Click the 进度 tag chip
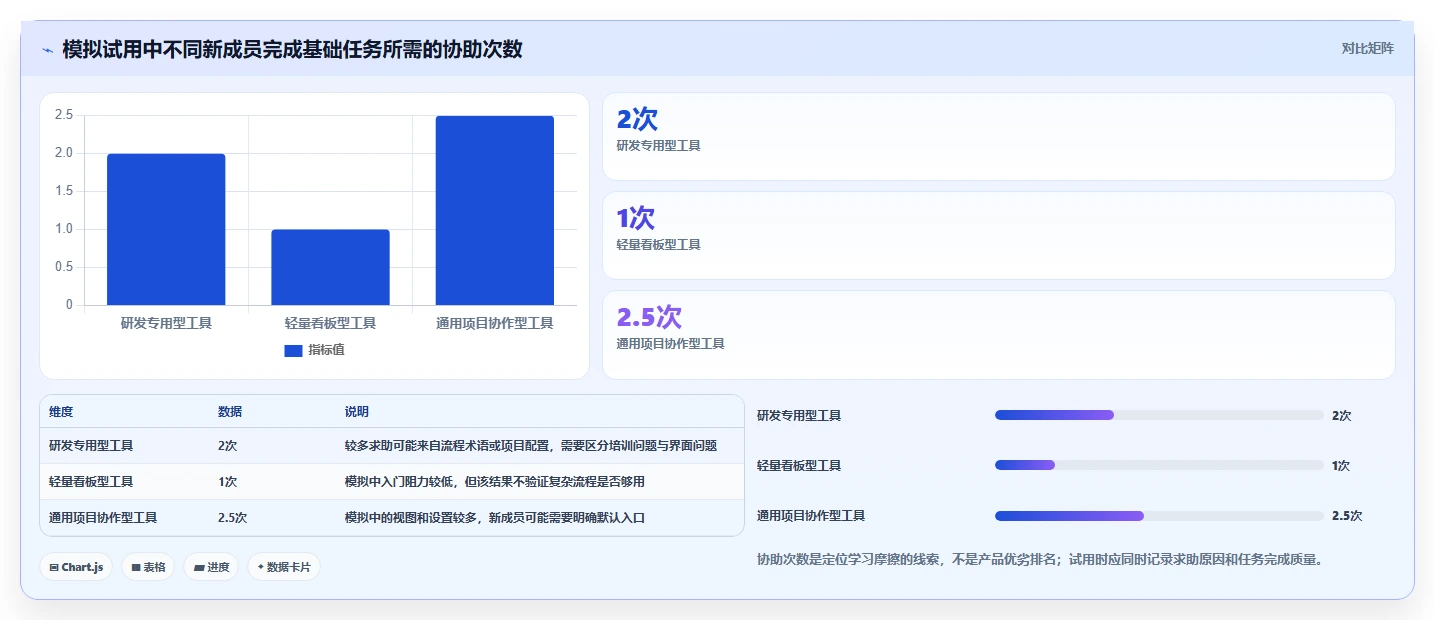This screenshot has width=1435, height=620. (211, 567)
